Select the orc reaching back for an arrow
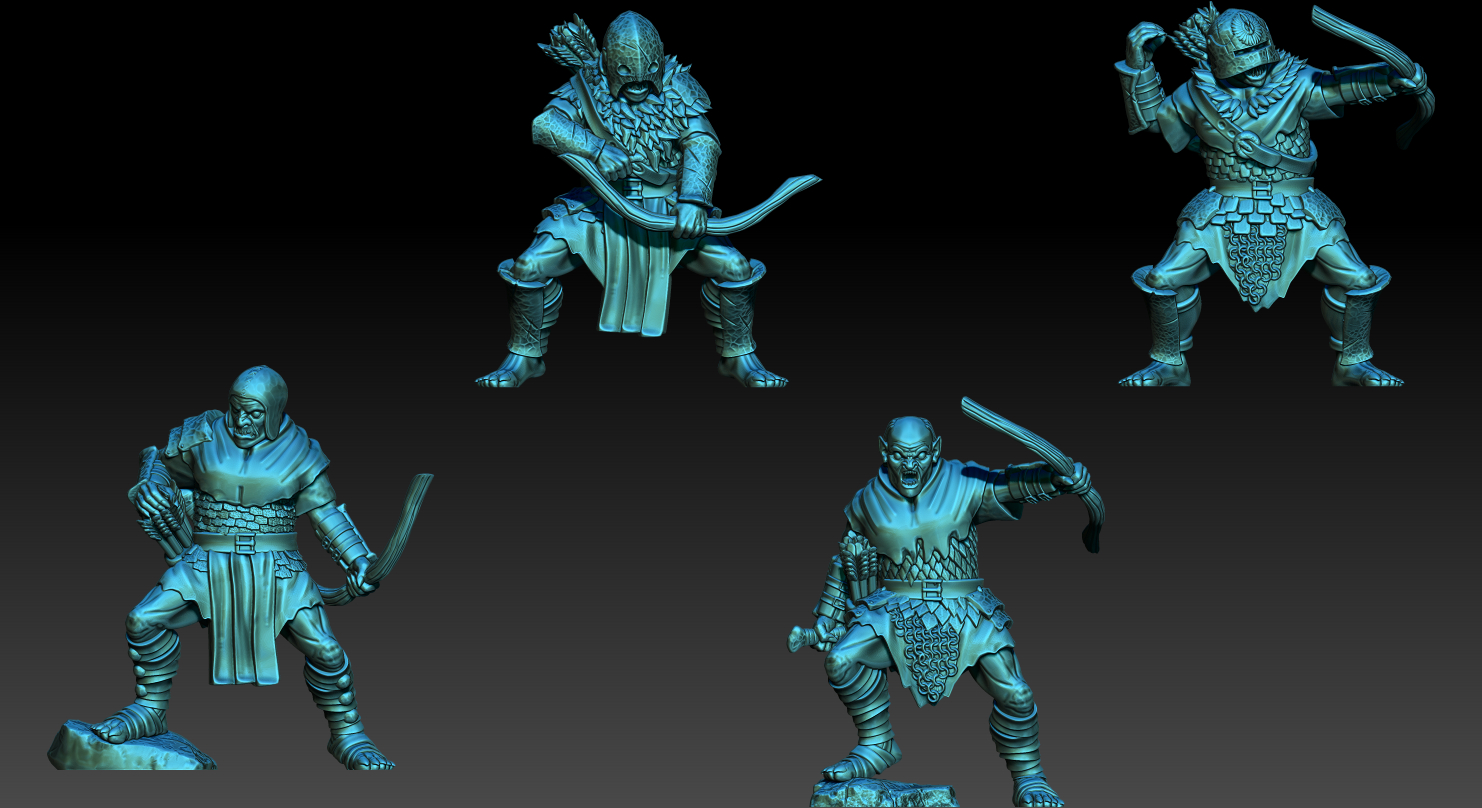1482x808 pixels. pos(1262,200)
